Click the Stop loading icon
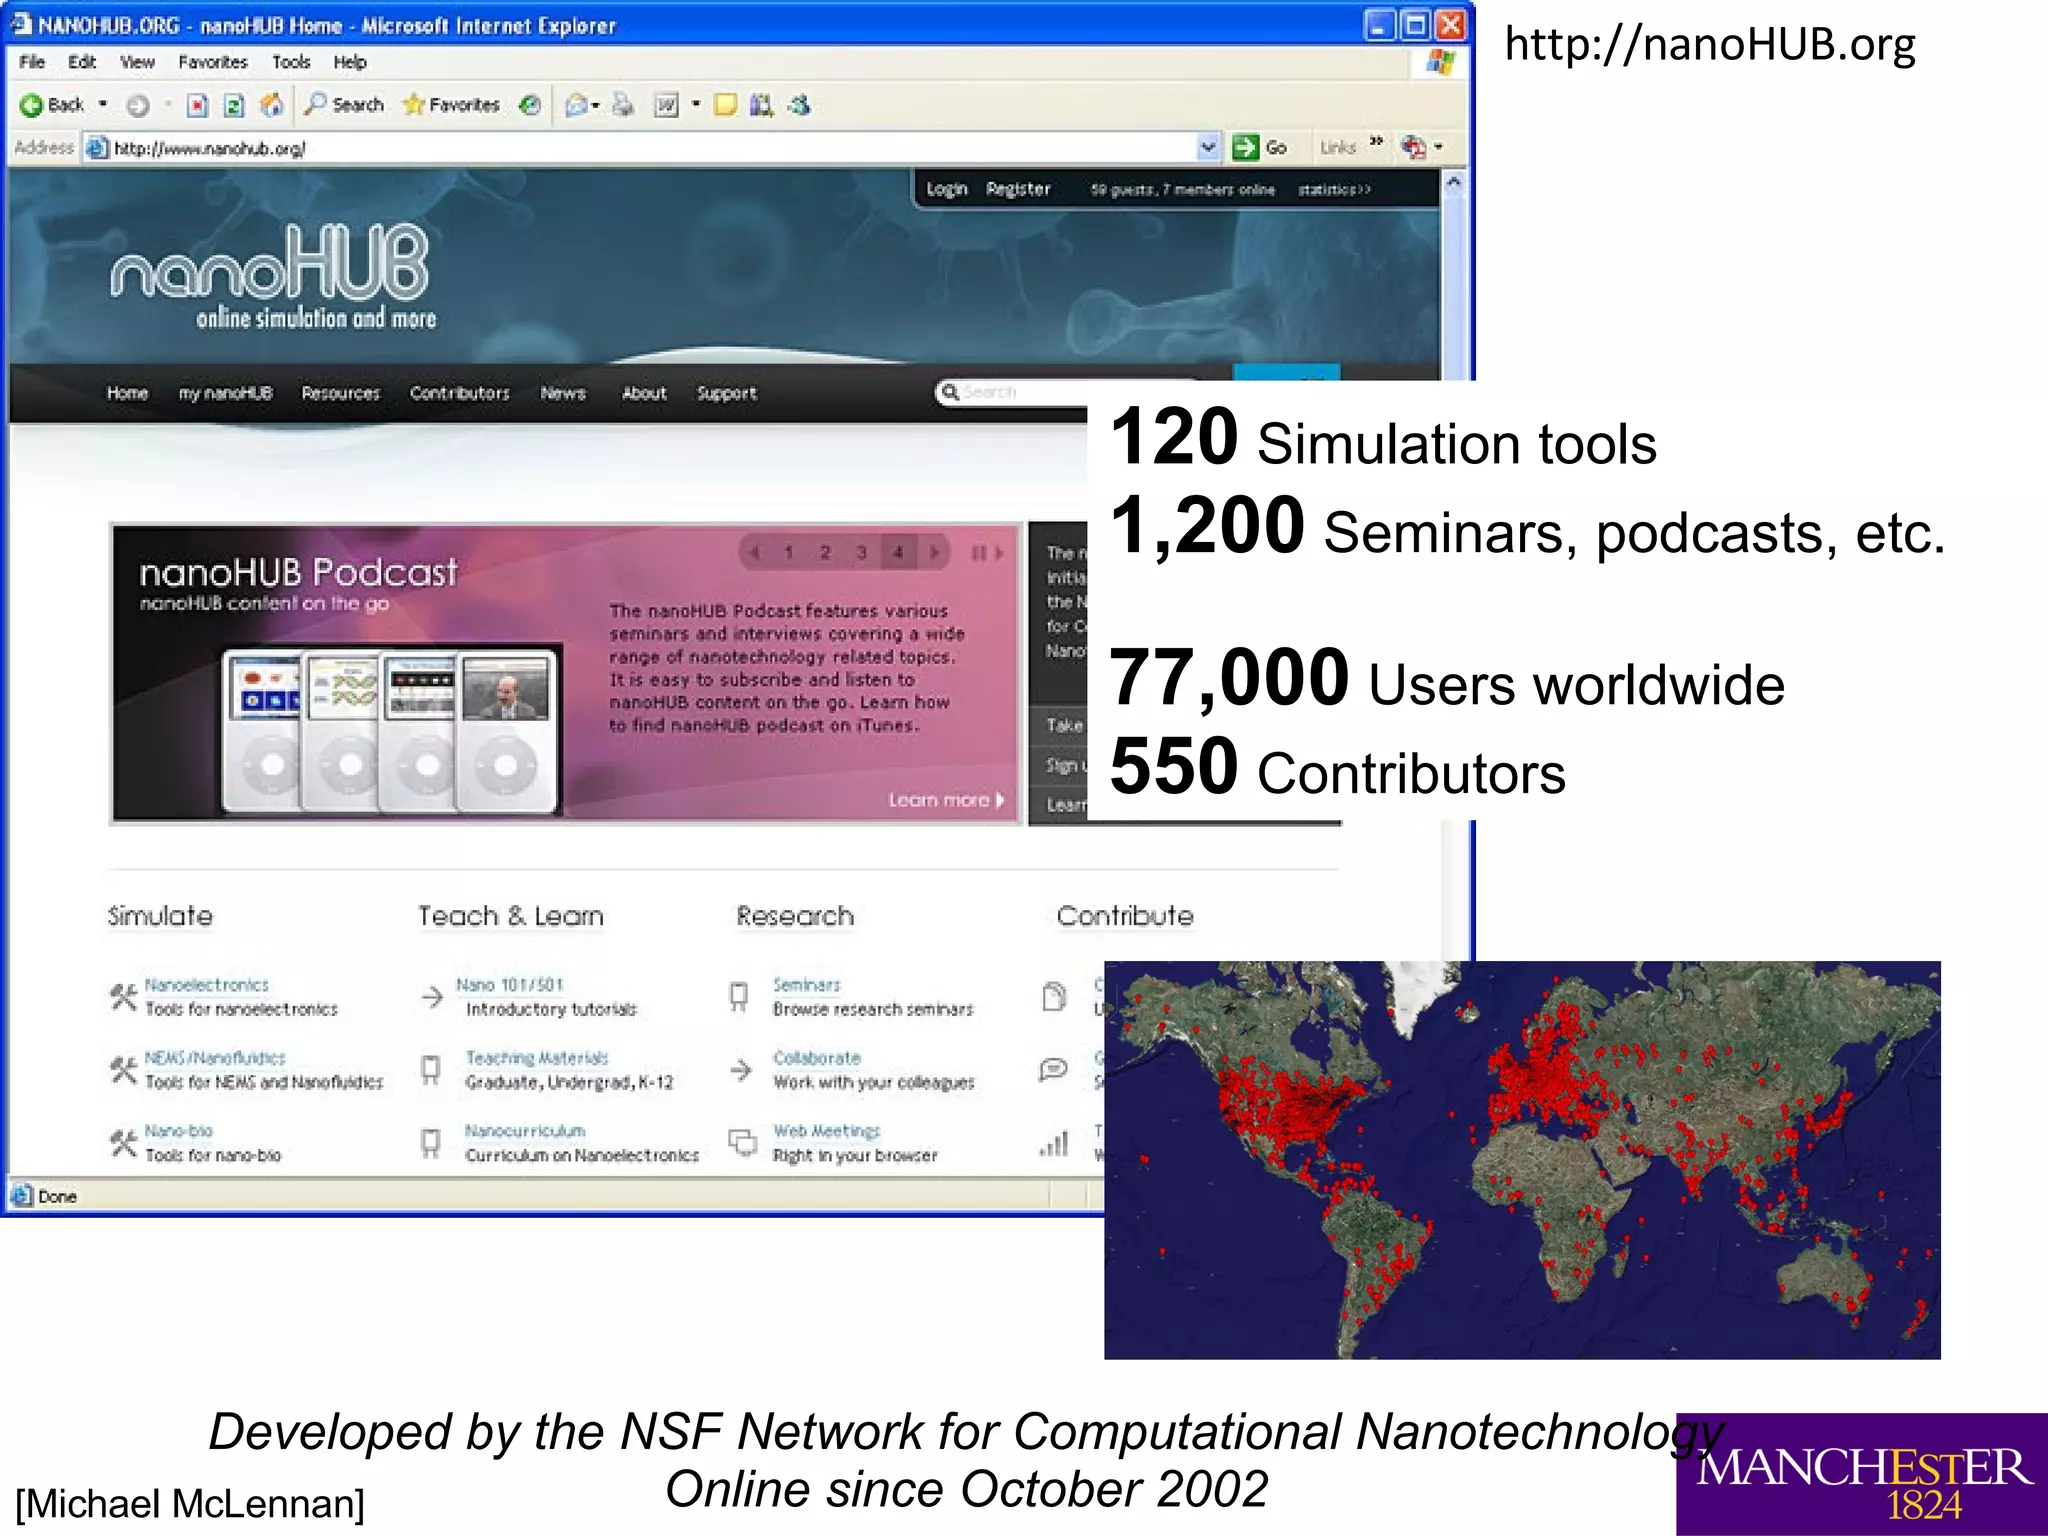This screenshot has height=1536, width=2048. [197, 105]
